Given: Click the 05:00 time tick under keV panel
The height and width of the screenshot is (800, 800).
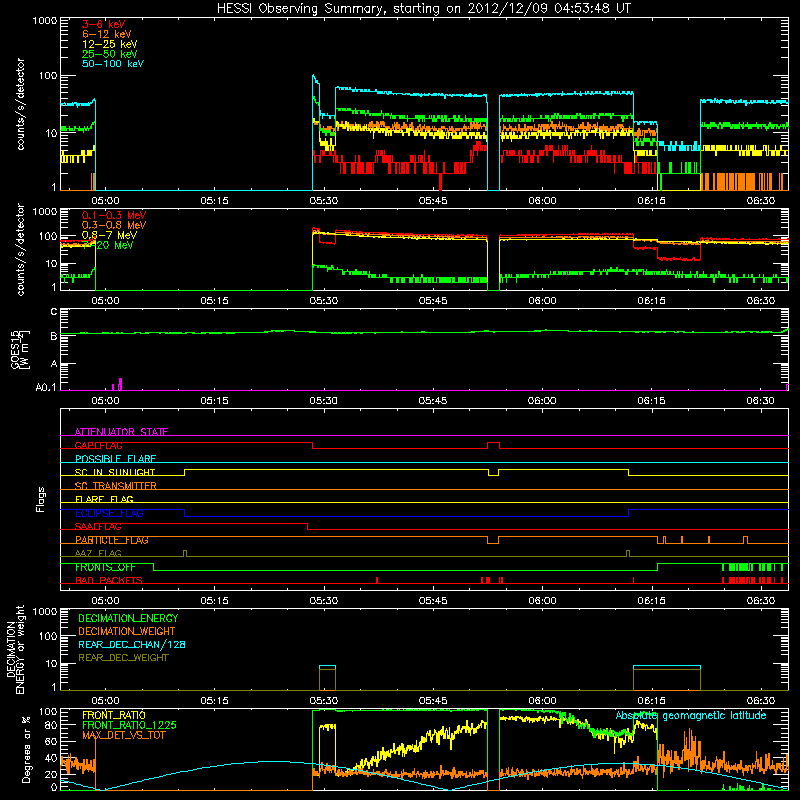Looking at the screenshot, I should [x=105, y=201].
